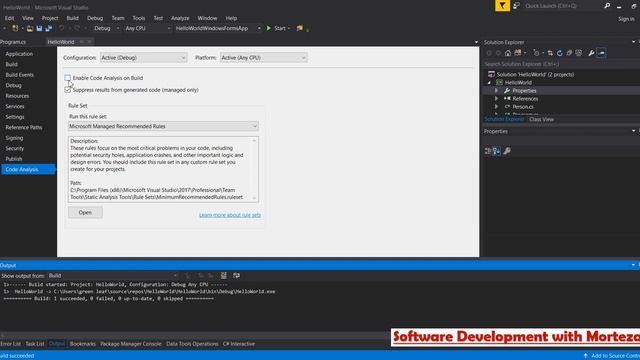This screenshot has height=360, width=640.
Task: Enable Code Analysis on Build checkbox
Action: pos(68,78)
